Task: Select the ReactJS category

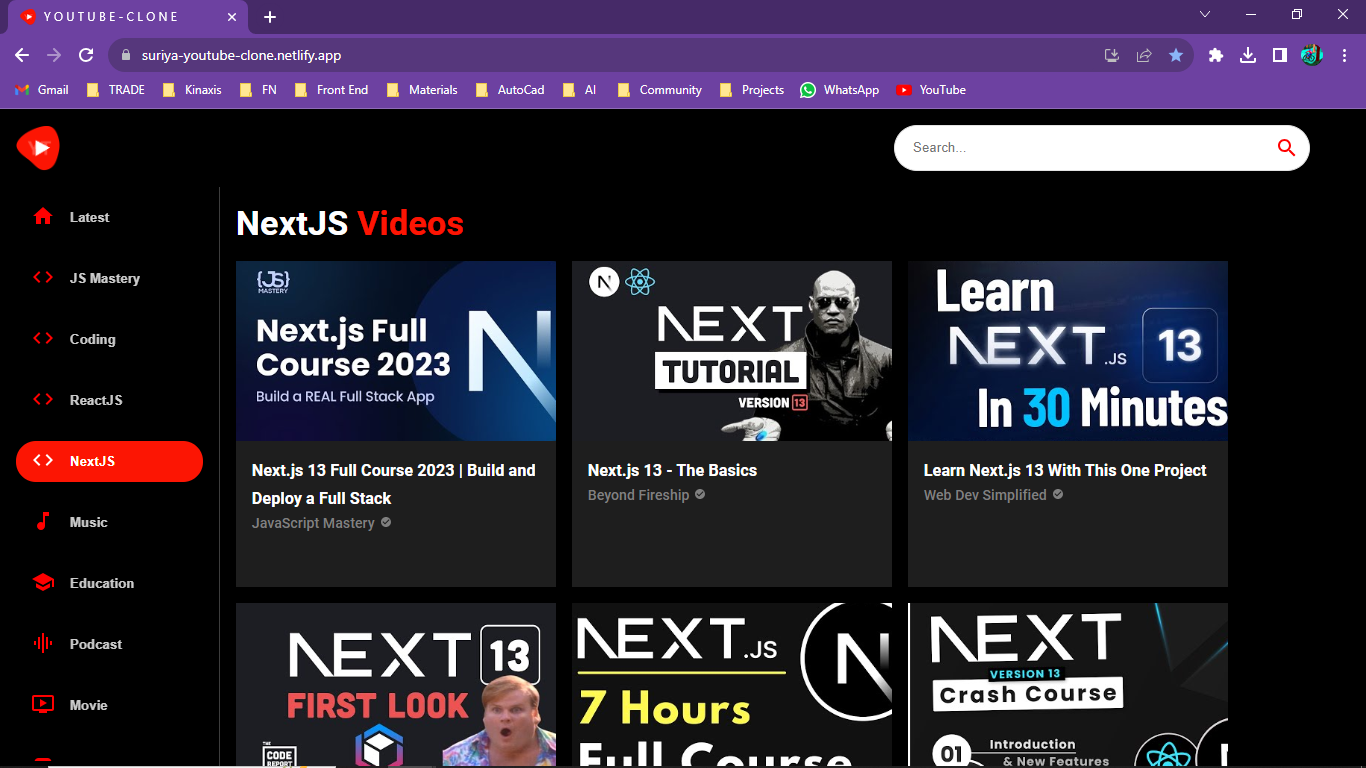Action: [109, 400]
